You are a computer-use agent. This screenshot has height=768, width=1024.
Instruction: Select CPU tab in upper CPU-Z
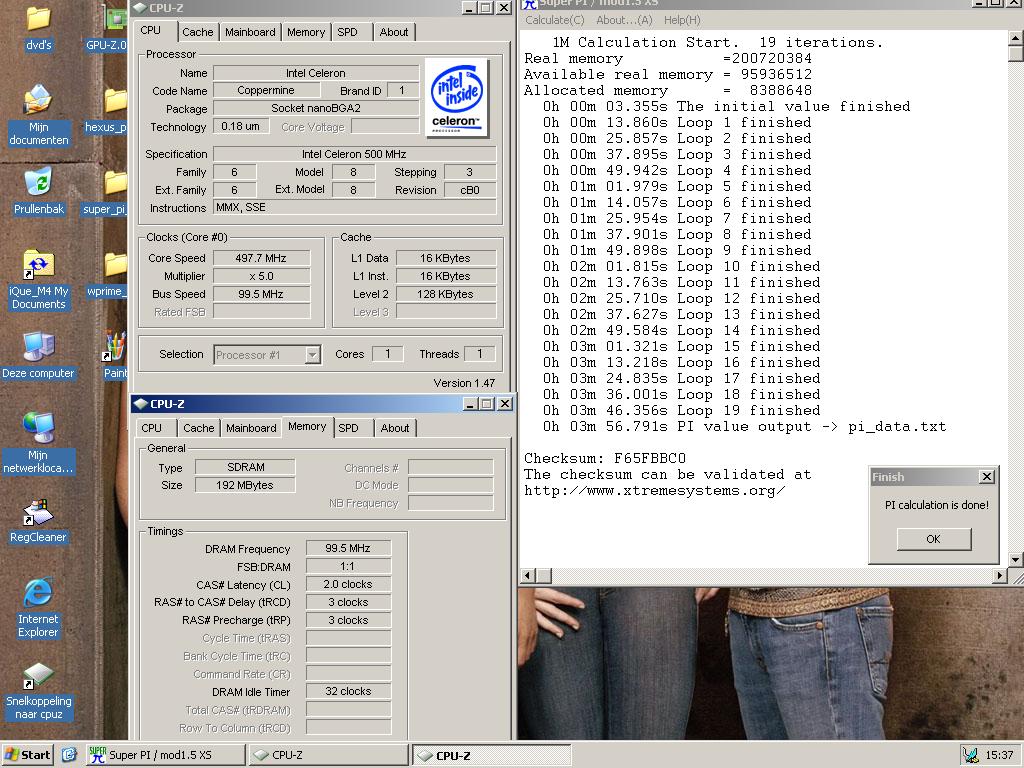[x=150, y=30]
